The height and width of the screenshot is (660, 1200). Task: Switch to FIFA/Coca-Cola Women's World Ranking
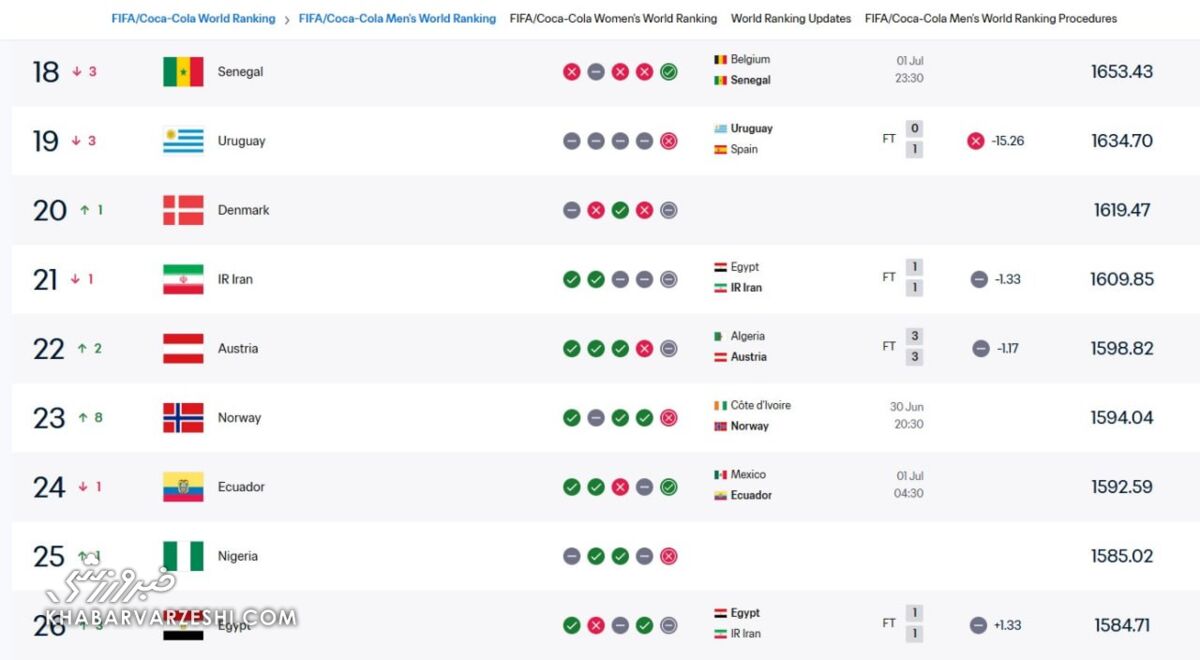point(613,18)
